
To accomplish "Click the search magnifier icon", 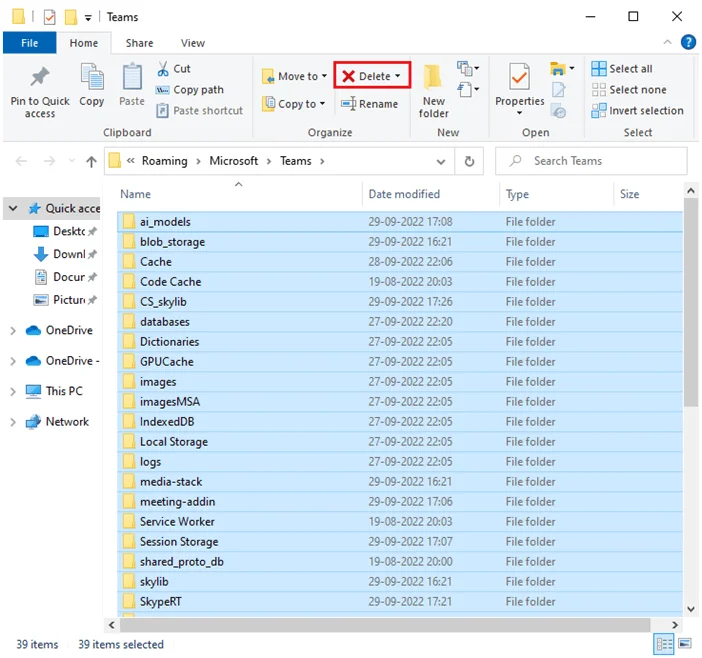I will [516, 160].
